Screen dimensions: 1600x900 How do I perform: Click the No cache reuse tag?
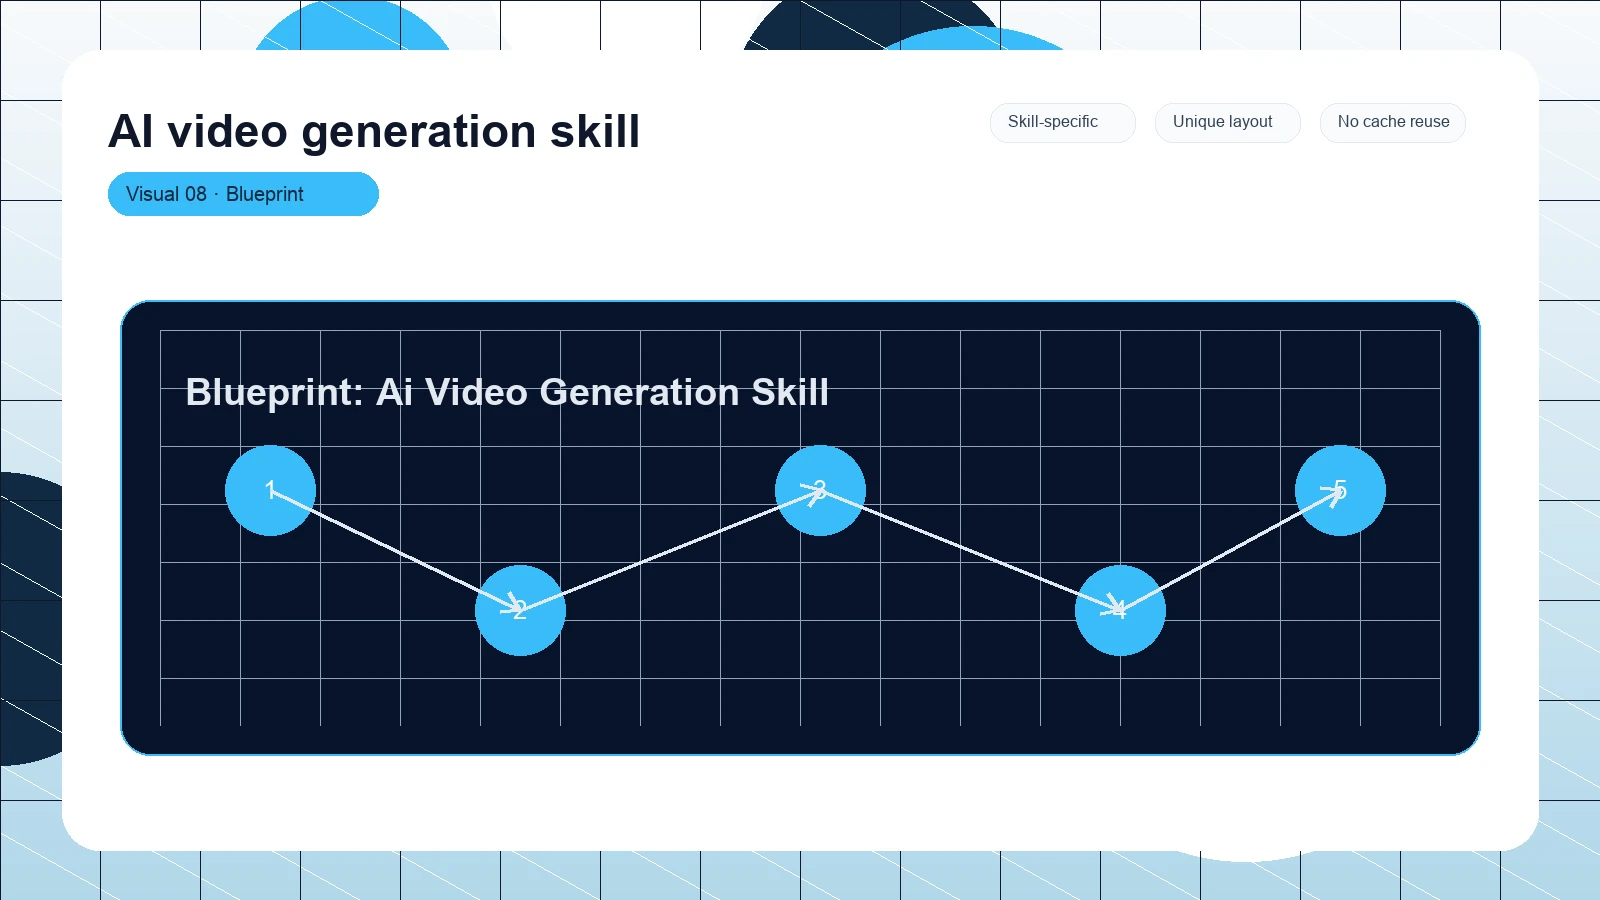1392,122
